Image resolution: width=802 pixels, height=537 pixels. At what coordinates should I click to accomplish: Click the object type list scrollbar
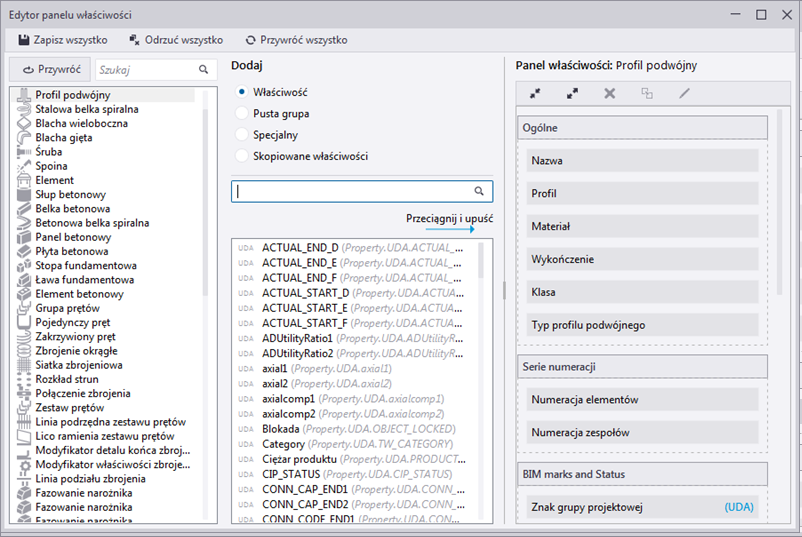tap(206, 200)
